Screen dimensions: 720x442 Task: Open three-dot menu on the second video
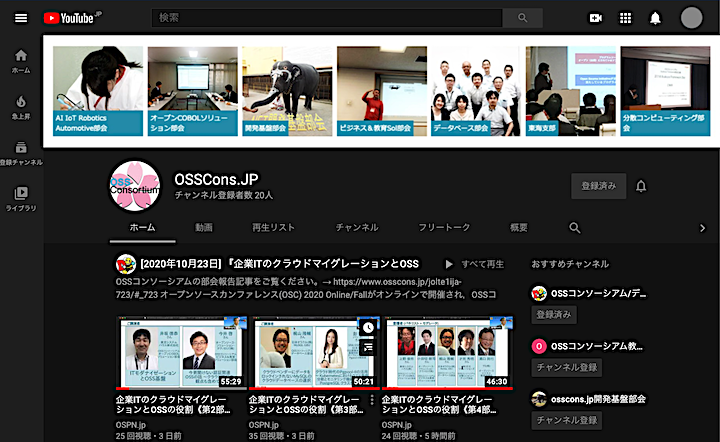372,400
